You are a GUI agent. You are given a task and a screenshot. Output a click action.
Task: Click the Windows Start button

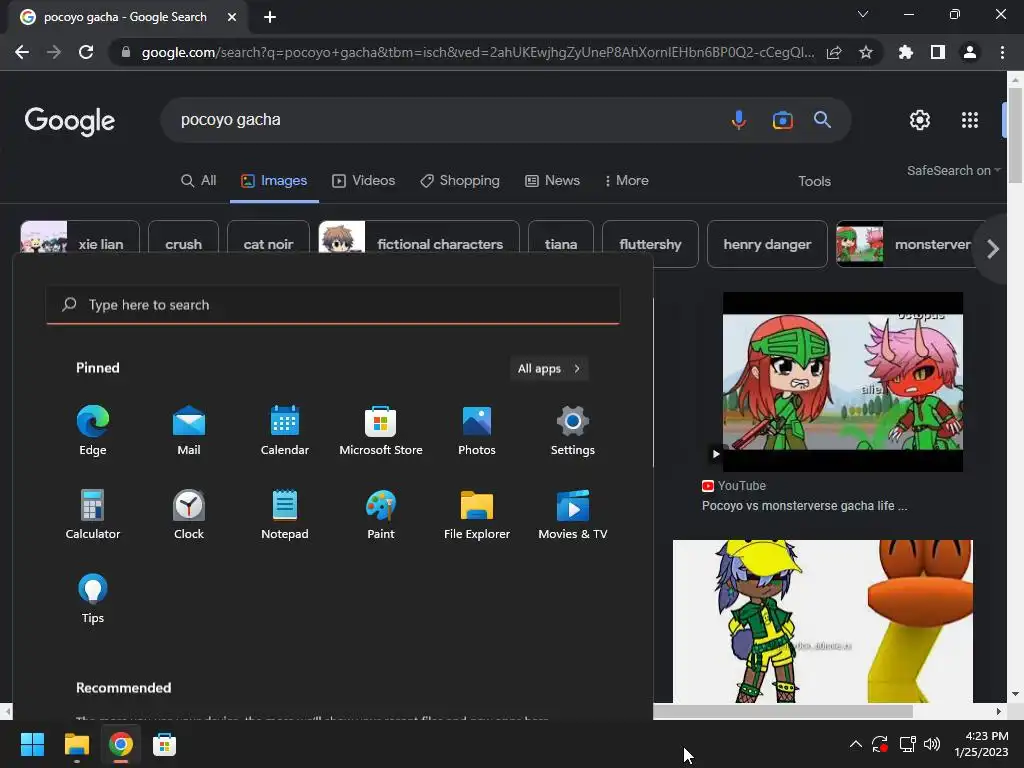pos(32,744)
